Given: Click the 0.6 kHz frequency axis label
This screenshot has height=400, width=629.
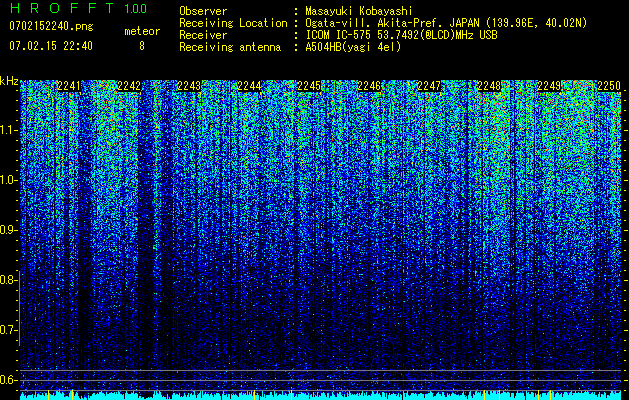Looking at the screenshot, I should click(x=8, y=380).
